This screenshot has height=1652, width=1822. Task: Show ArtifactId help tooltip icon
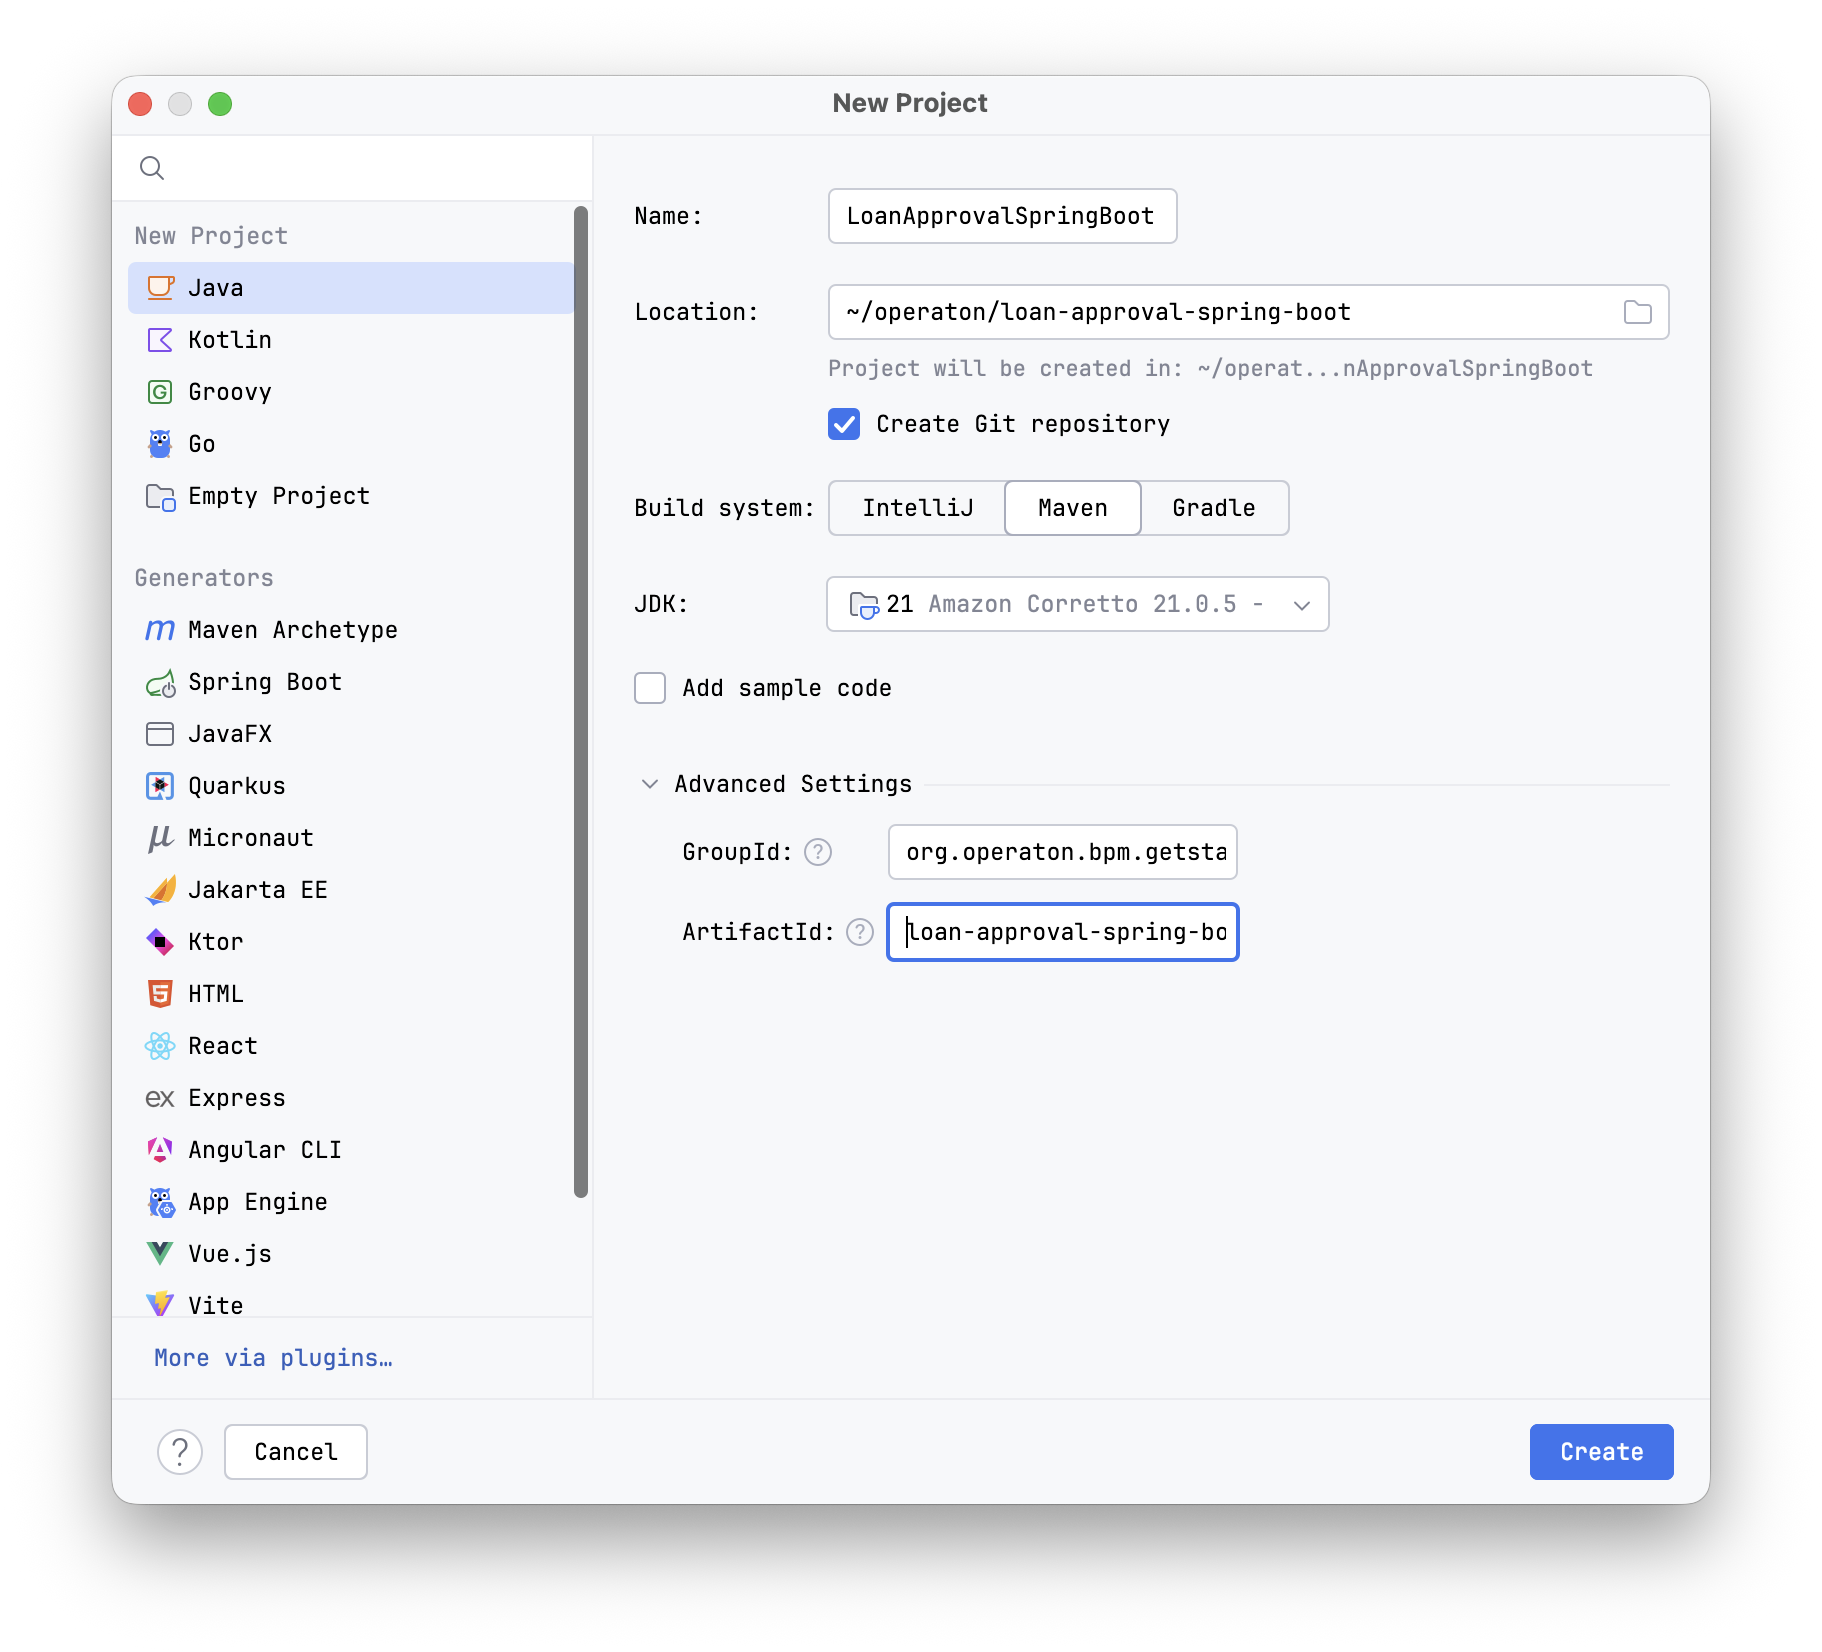pyautogui.click(x=860, y=932)
